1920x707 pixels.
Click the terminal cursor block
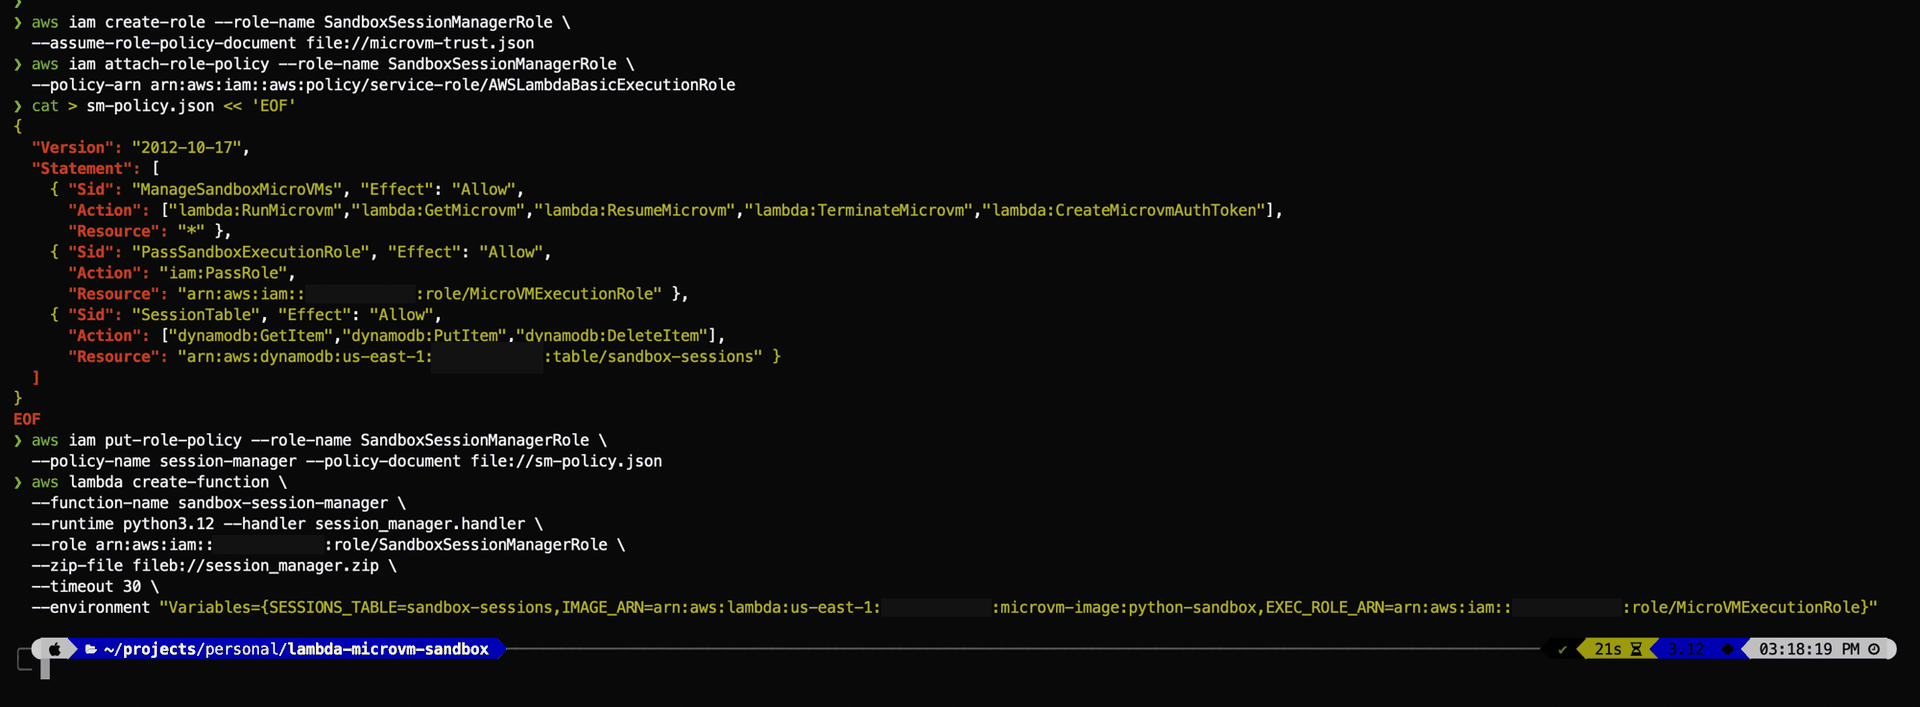(x=45, y=668)
